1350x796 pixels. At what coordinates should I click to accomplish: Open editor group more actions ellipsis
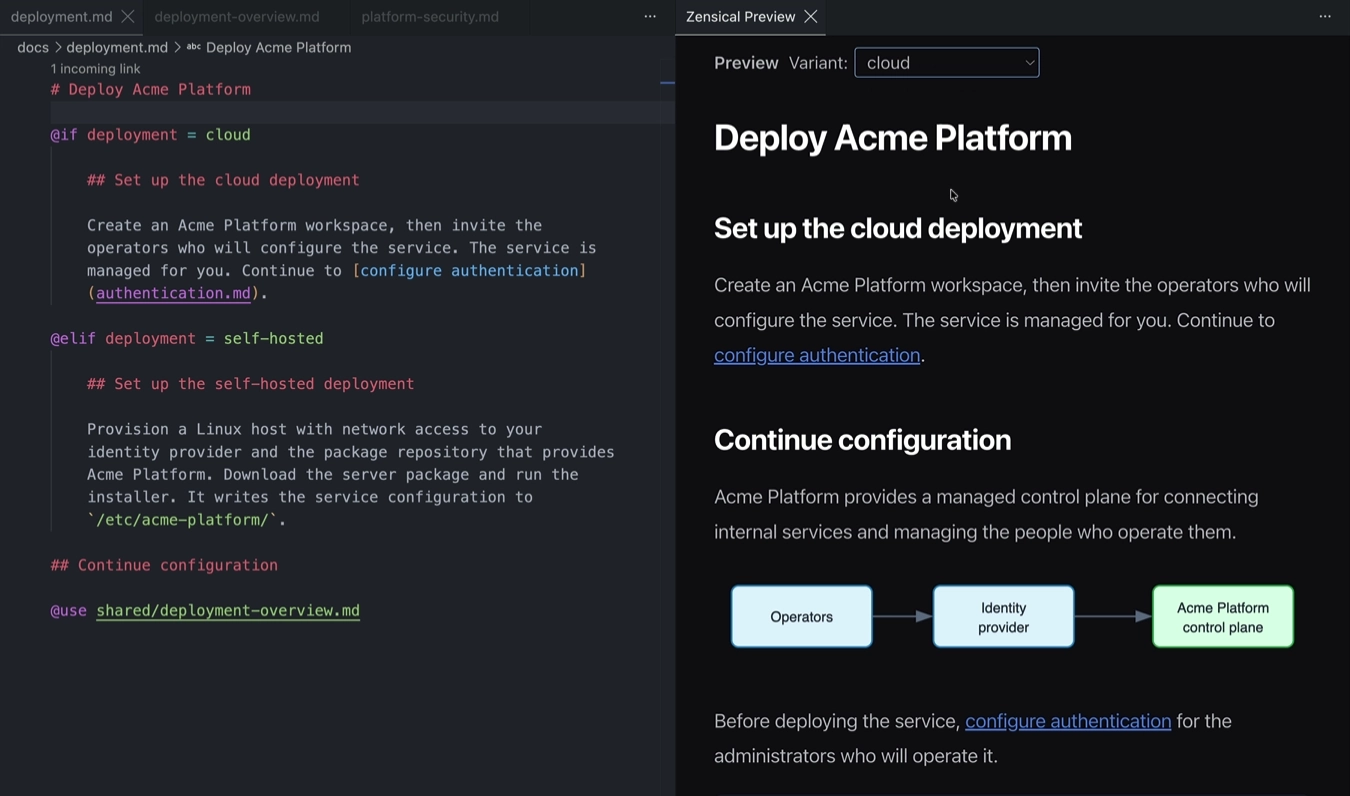pos(650,17)
